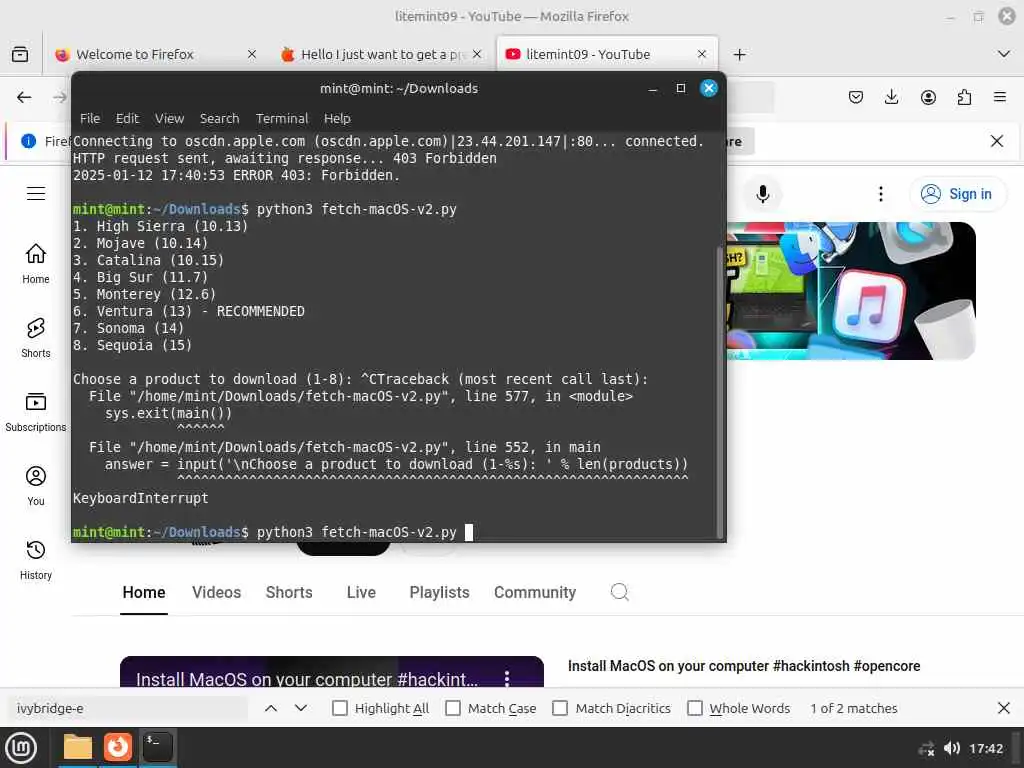Open channel Videos tab
Viewport: 1024px width, 768px height.
(216, 592)
